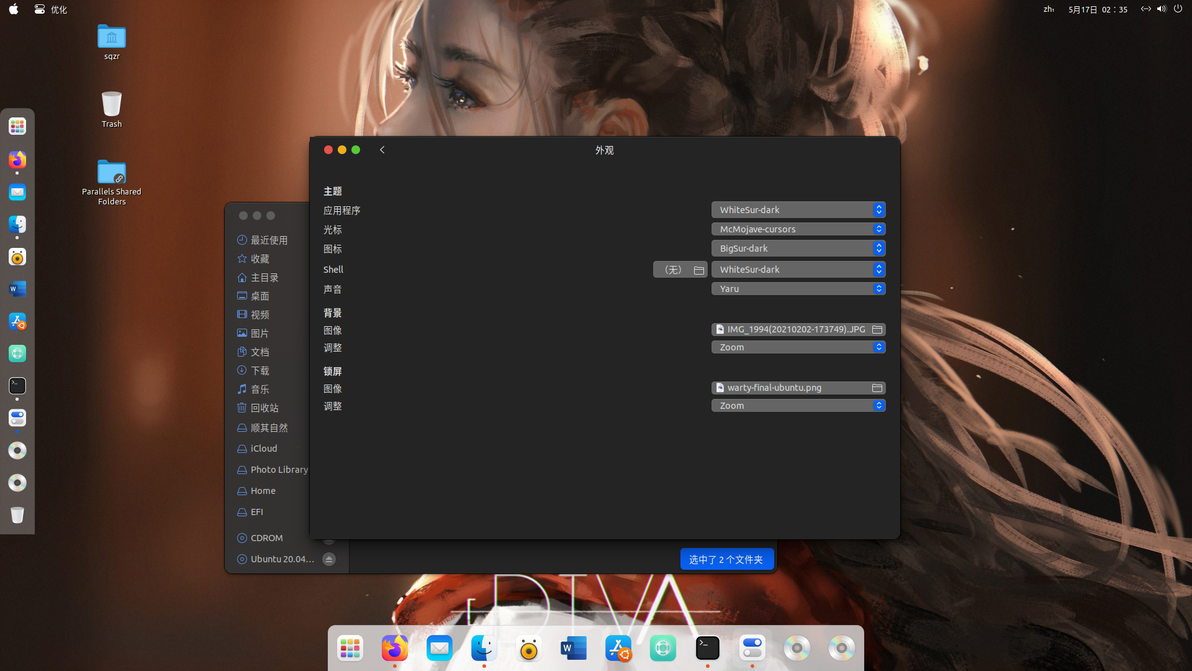1192x671 pixels.
Task: Go back using the header back arrow
Action: (382, 150)
